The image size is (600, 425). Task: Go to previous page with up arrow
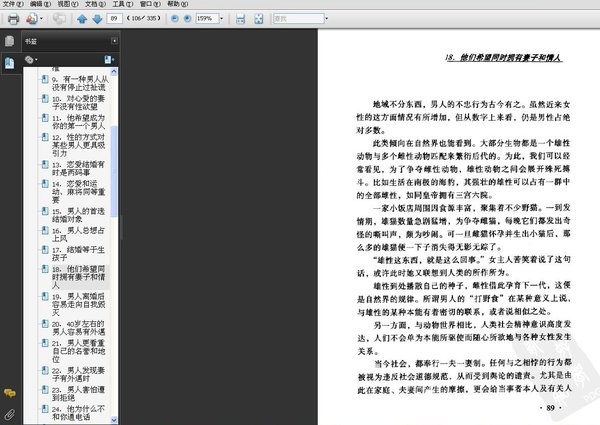[82, 19]
